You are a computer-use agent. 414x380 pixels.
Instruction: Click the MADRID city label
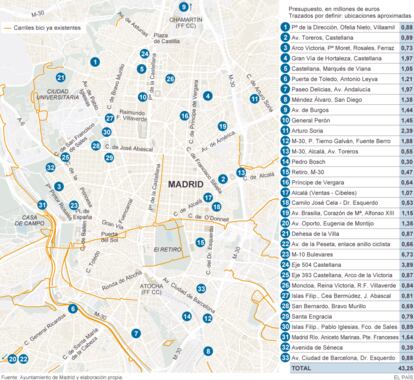[186, 184]
